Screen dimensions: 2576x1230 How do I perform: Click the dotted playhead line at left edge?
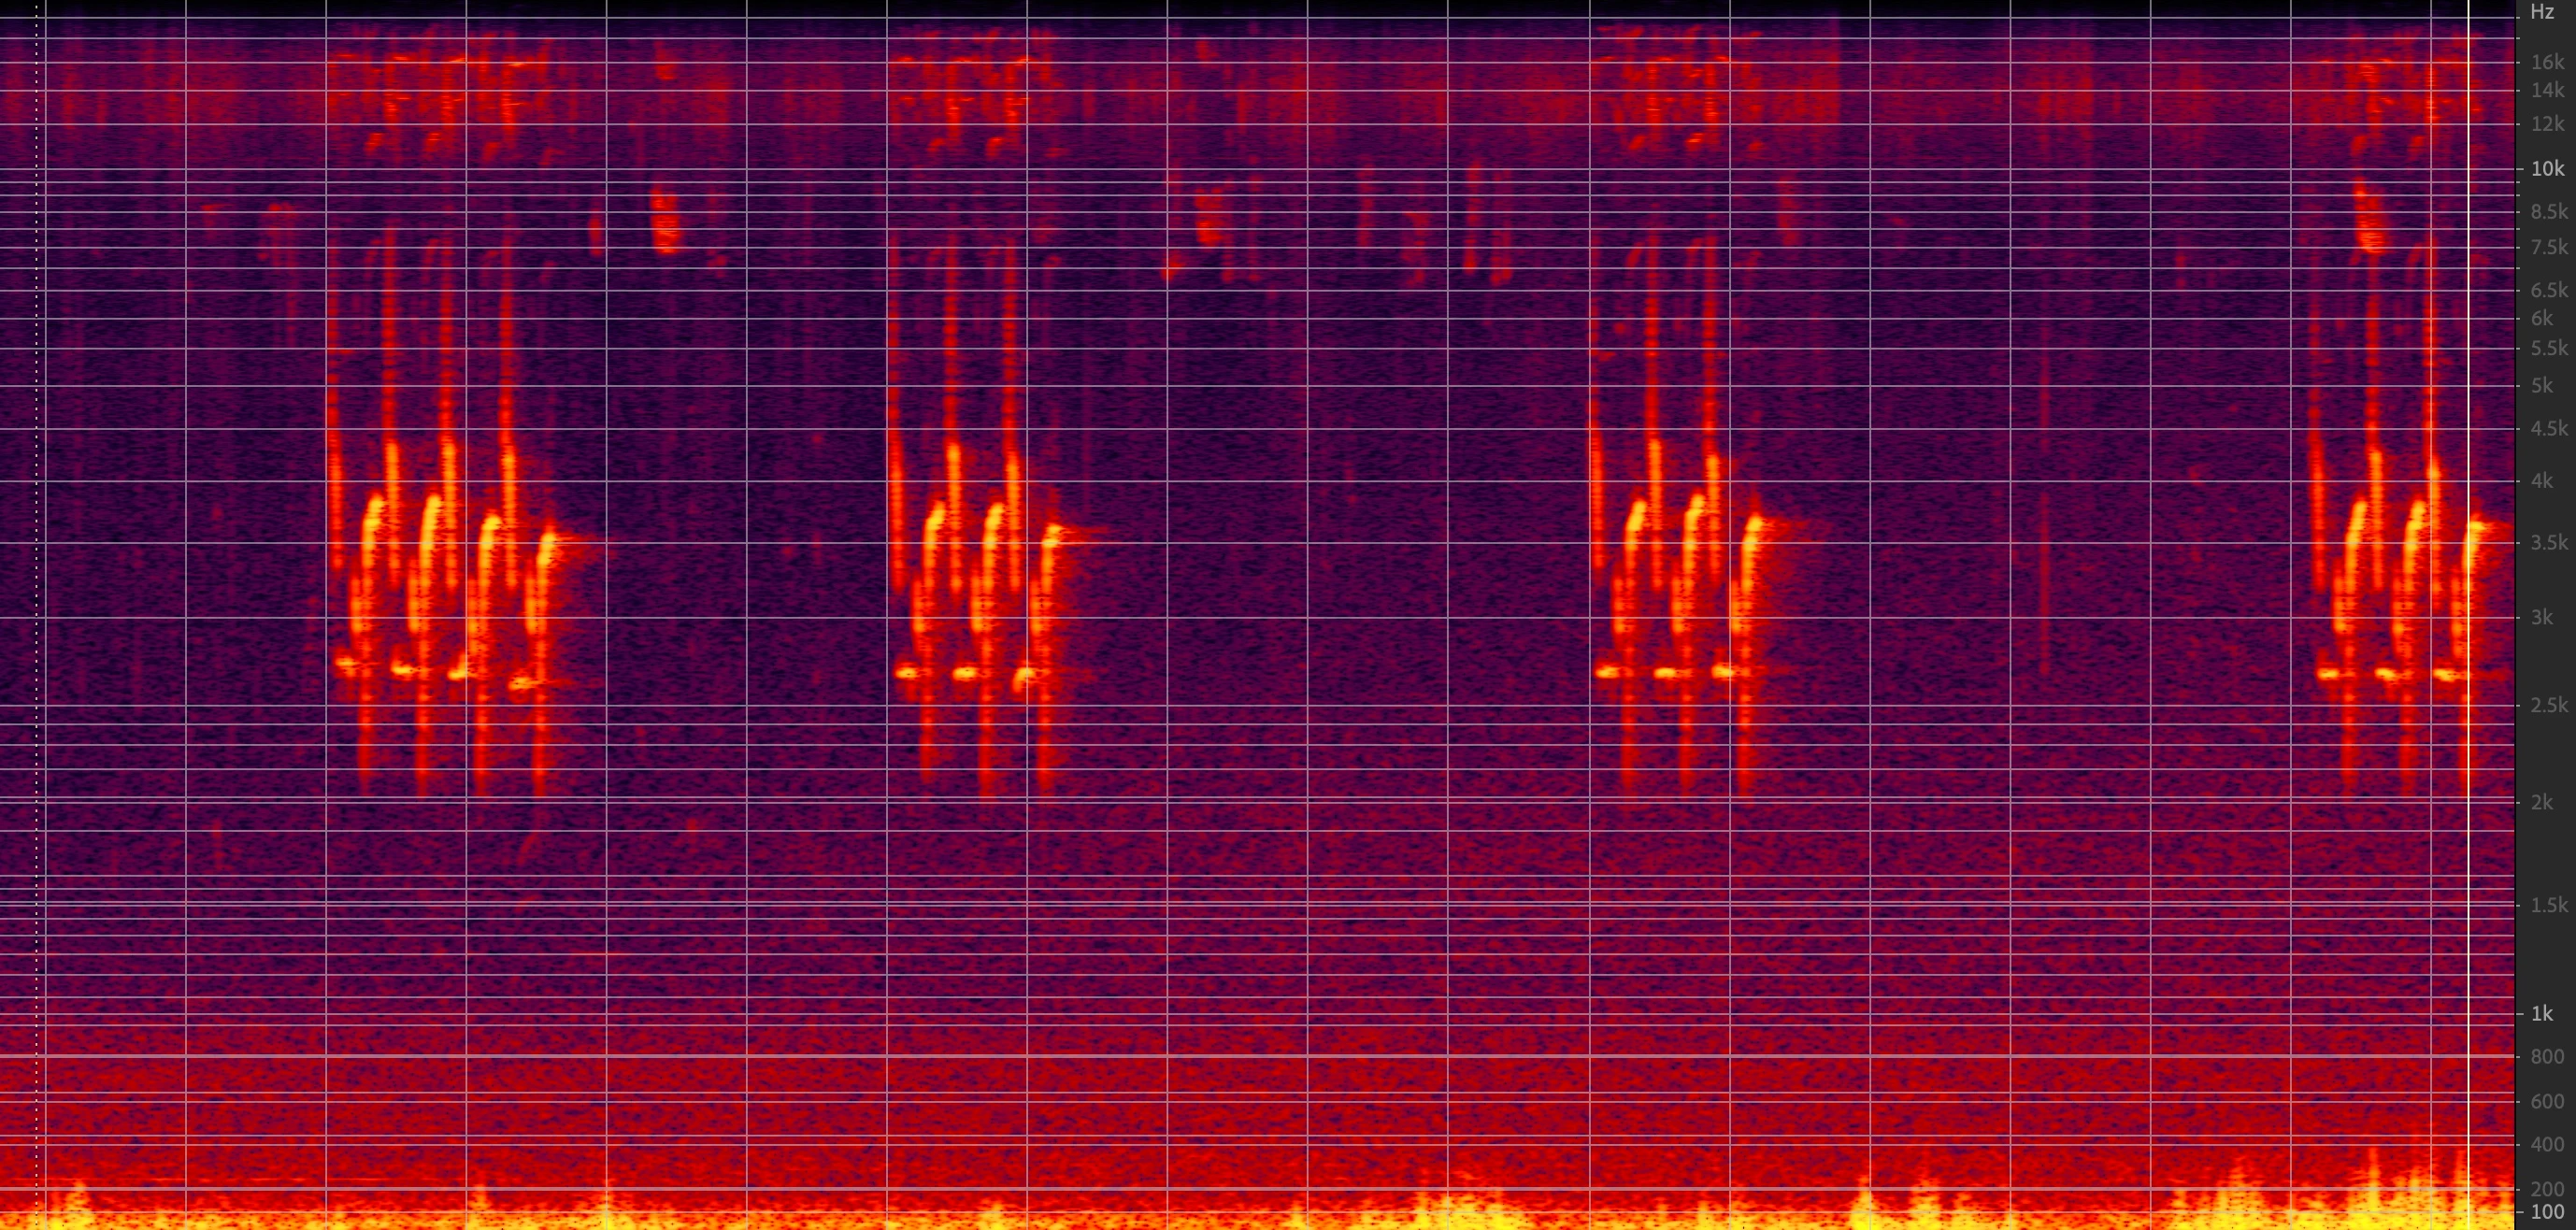click(37, 600)
